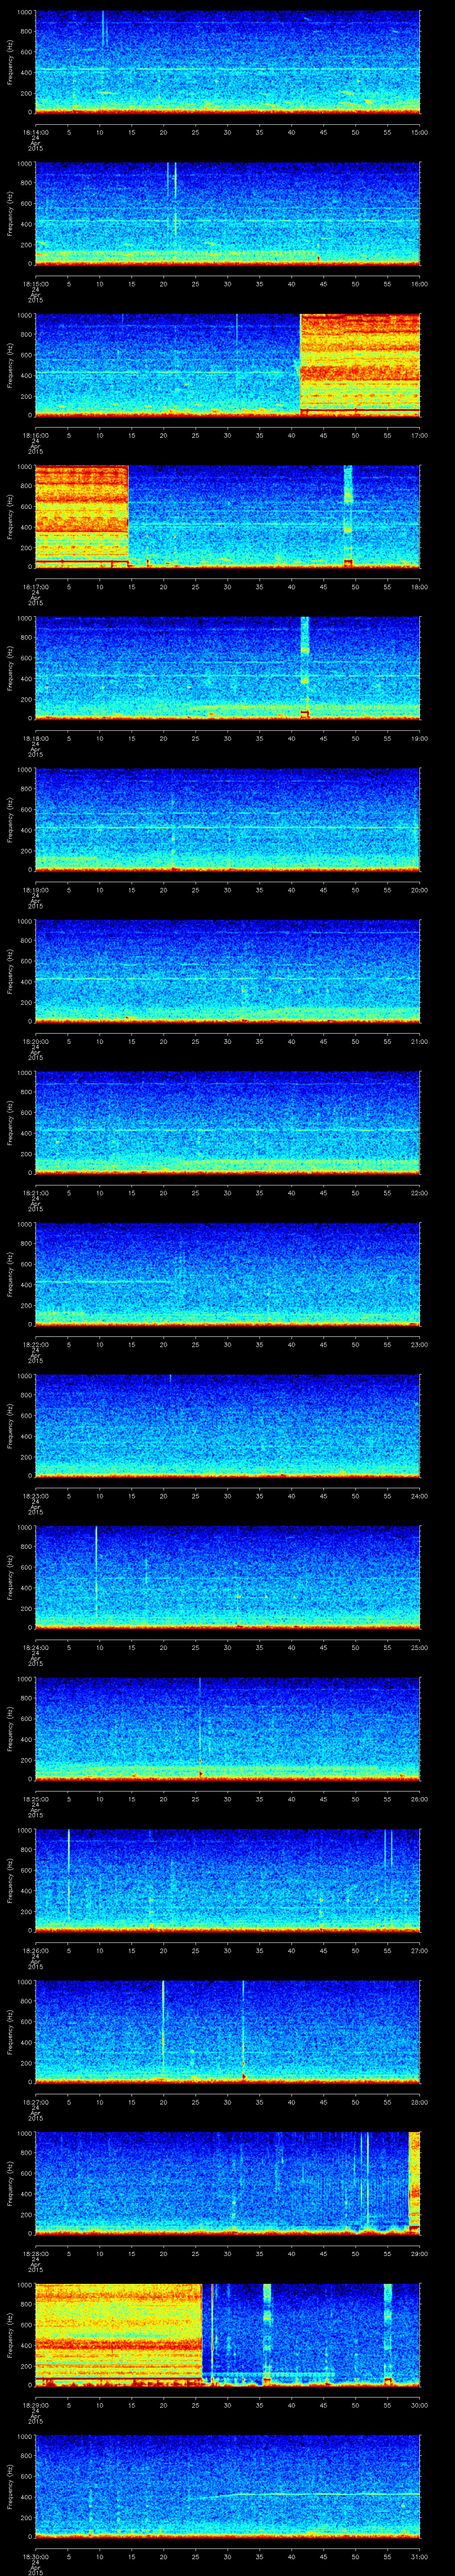Viewport: 455px width, 2576px height.
Task: Click the spectrogram panel starting at 18:23:00
Action: pyautogui.click(x=227, y=1426)
